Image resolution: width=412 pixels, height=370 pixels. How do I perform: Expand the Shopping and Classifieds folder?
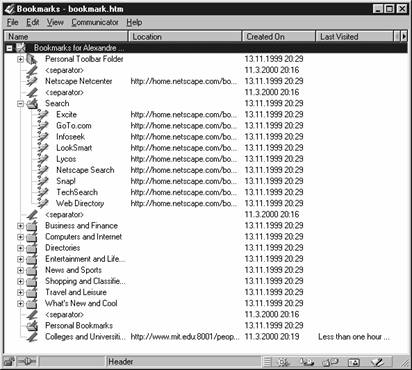point(20,282)
